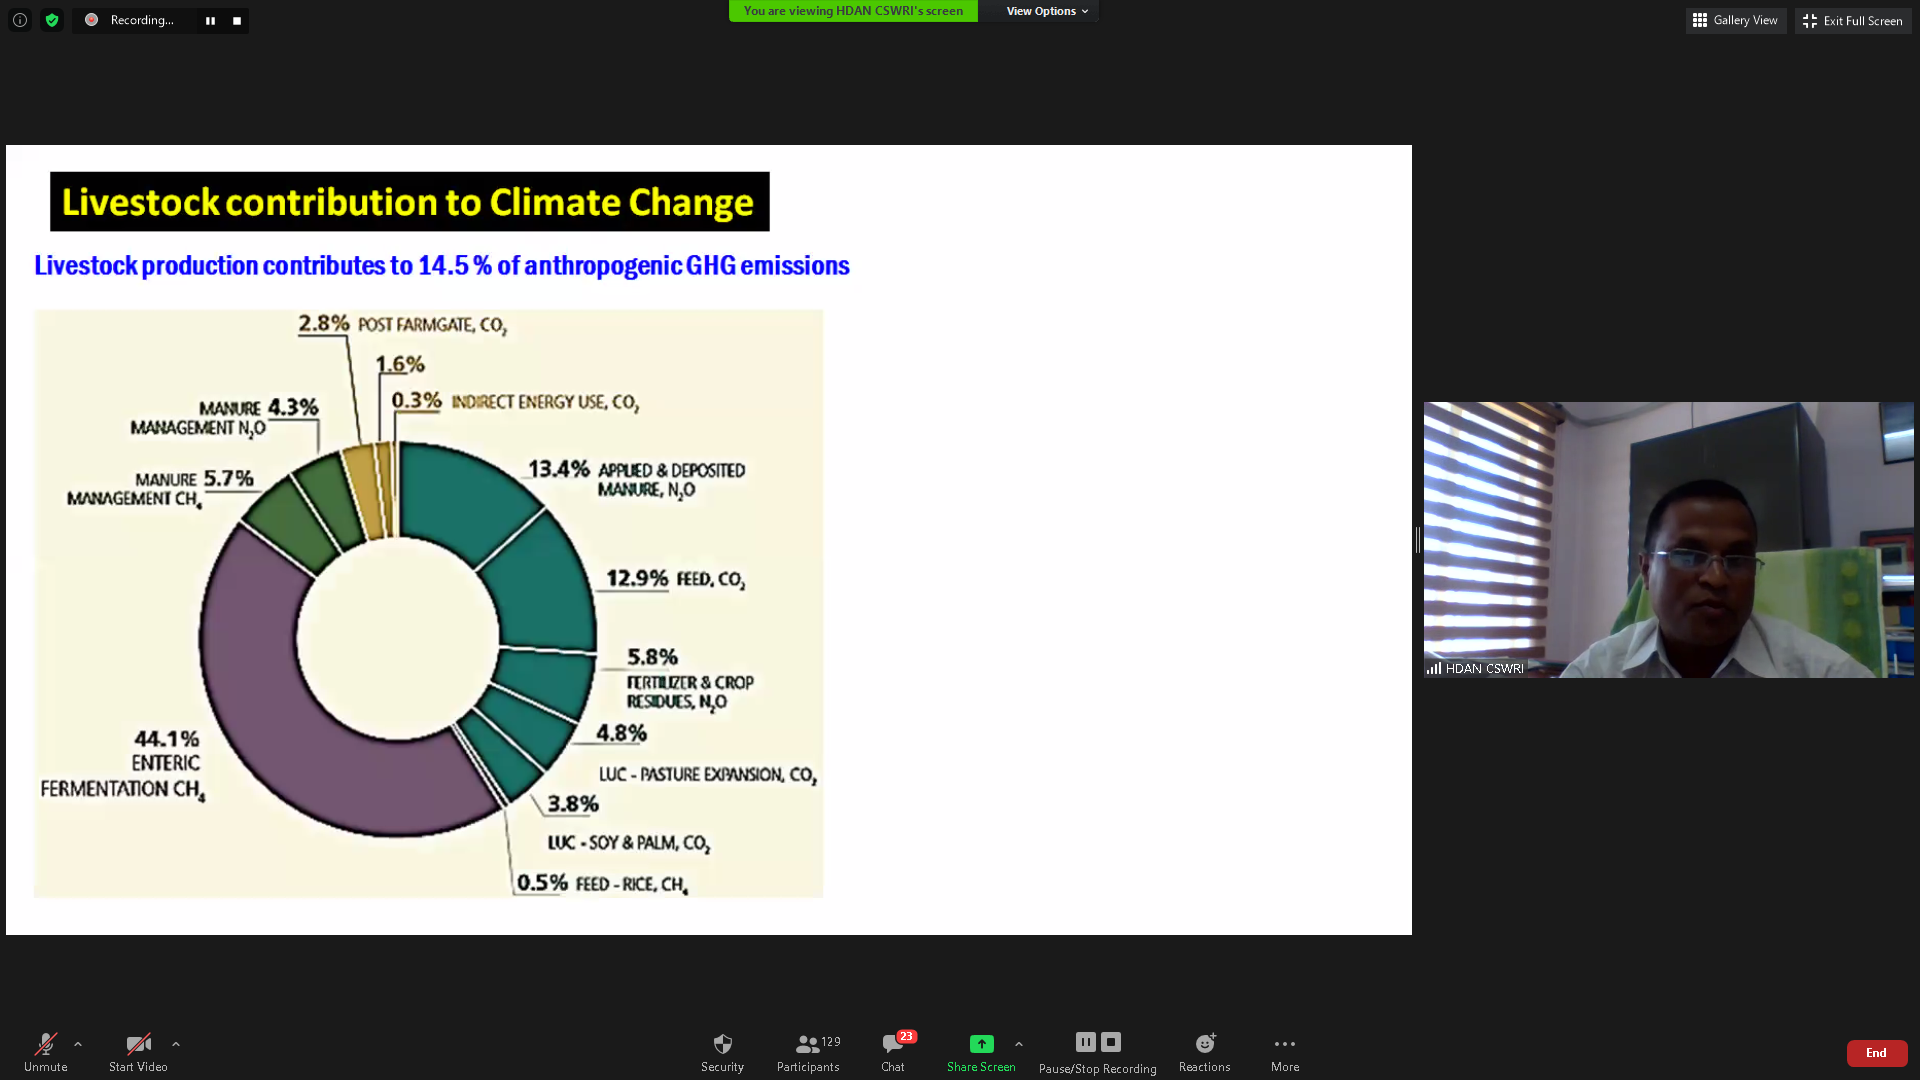Switch to Gallery View
1920x1080 pixels.
[x=1735, y=20]
